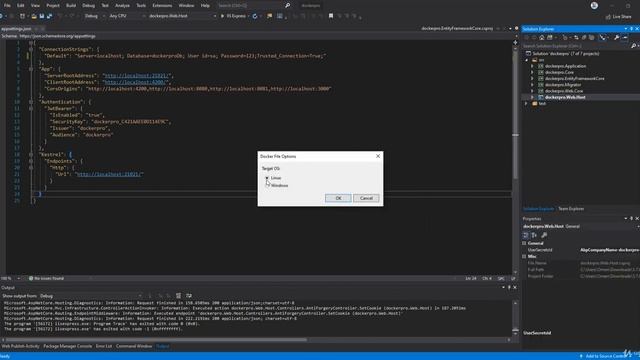Click the Properties pages wrench icon

(544, 235)
